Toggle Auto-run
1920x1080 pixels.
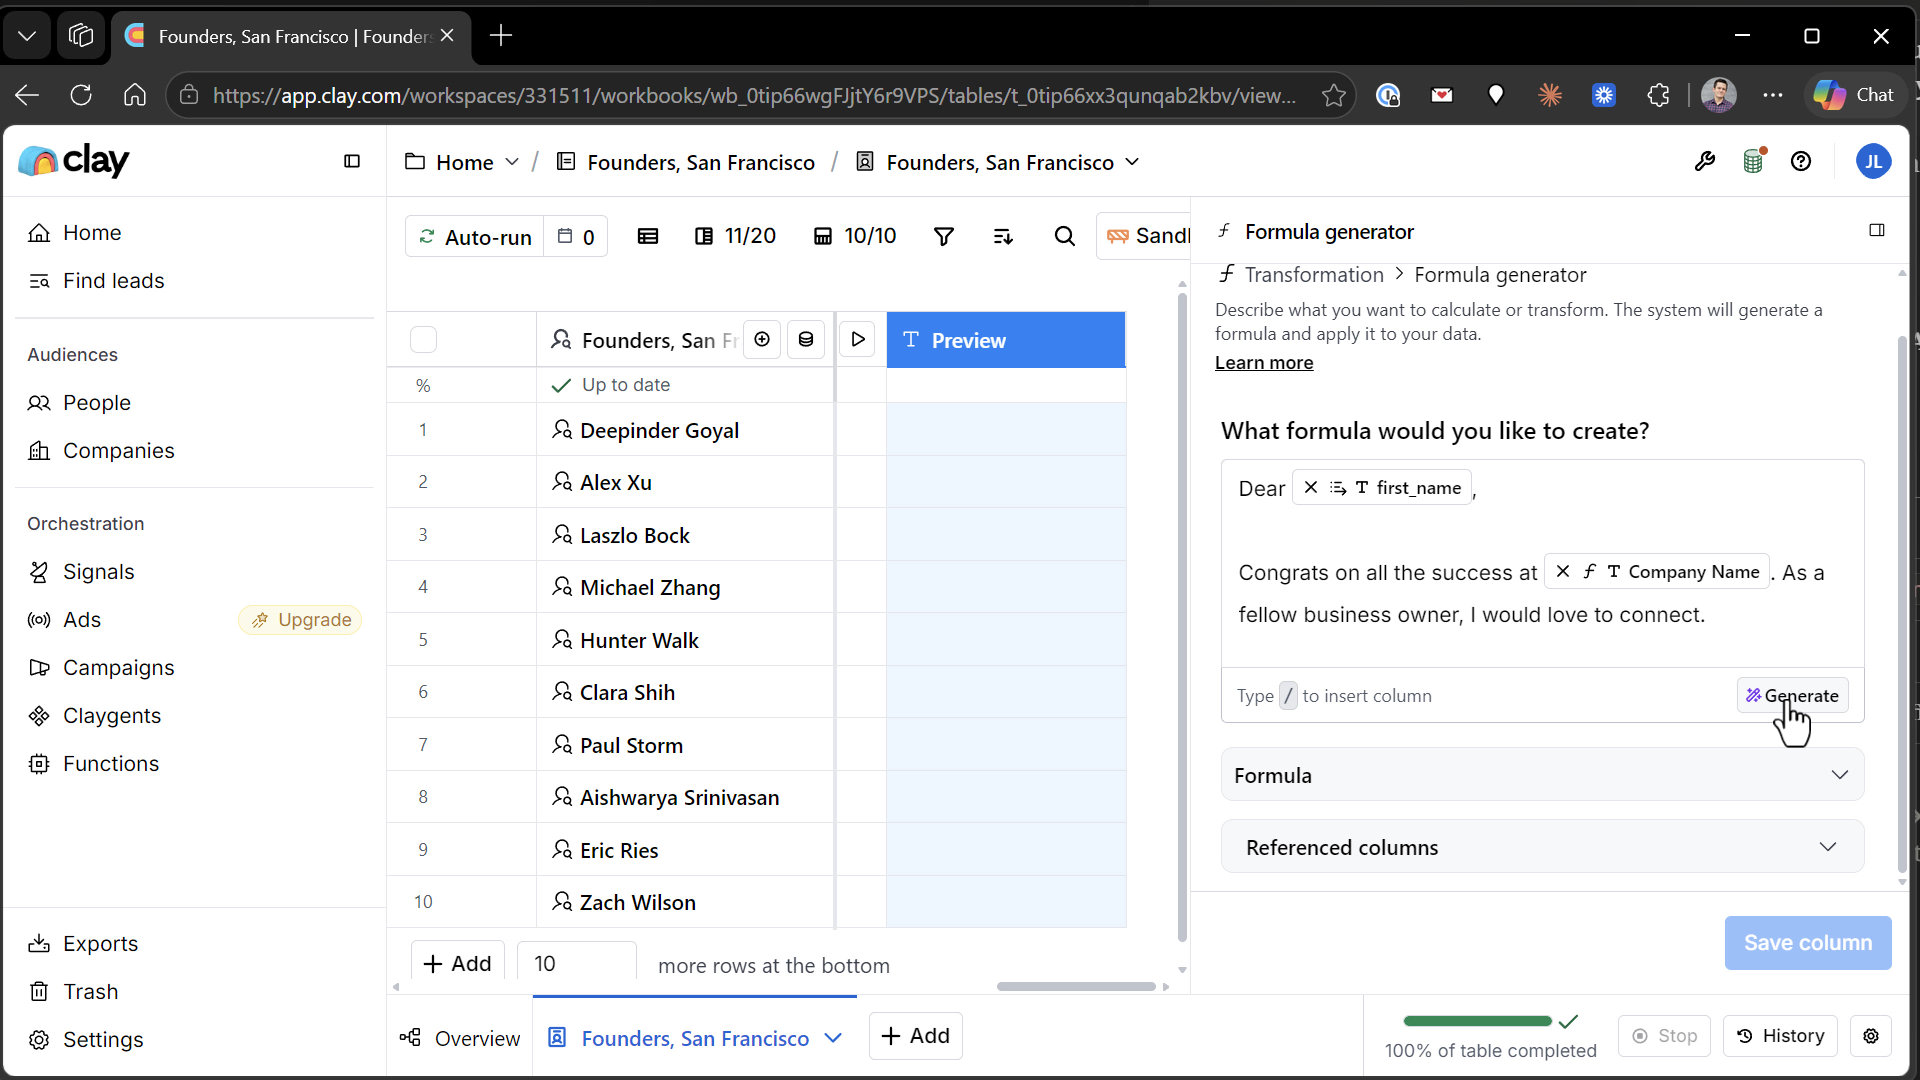coord(475,237)
